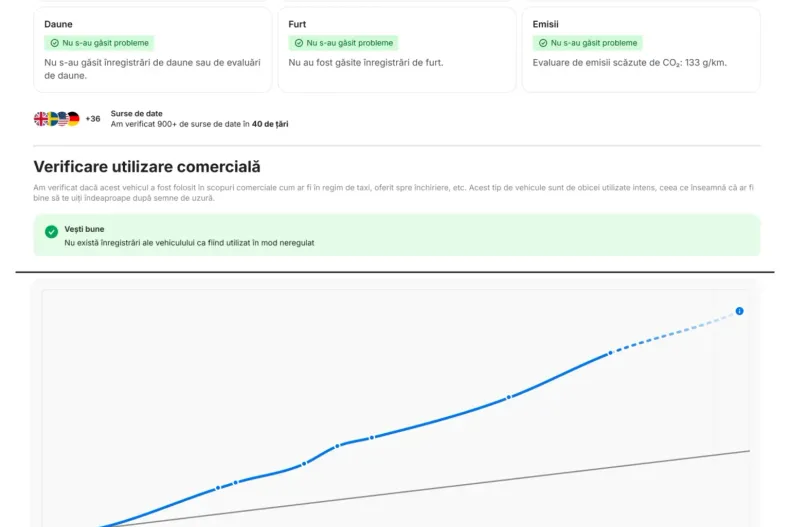Click the Surse de date label
790x527 pixels.
point(136,114)
